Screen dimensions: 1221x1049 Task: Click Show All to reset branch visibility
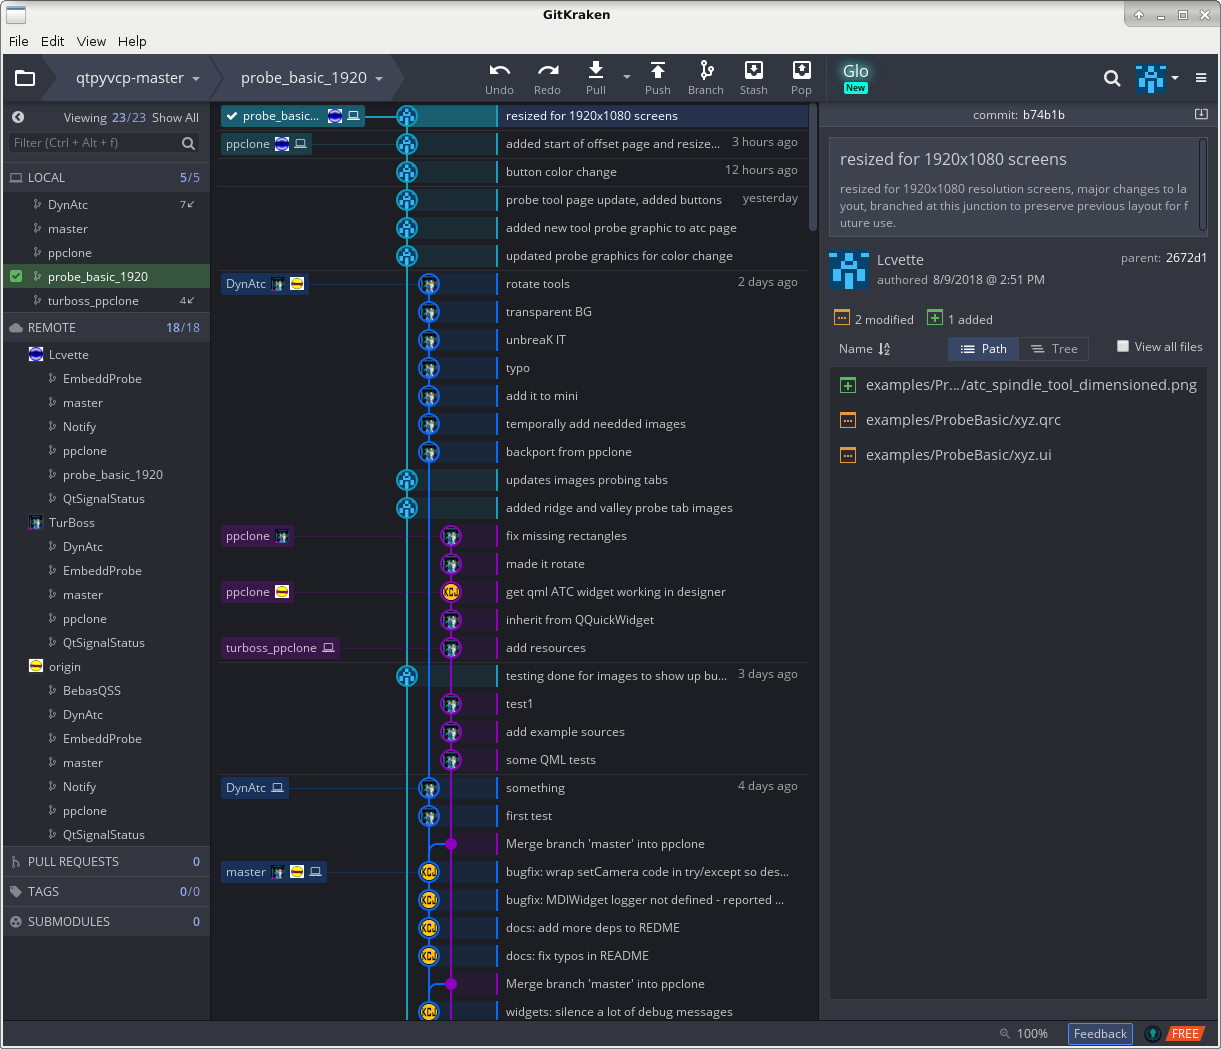click(x=175, y=117)
